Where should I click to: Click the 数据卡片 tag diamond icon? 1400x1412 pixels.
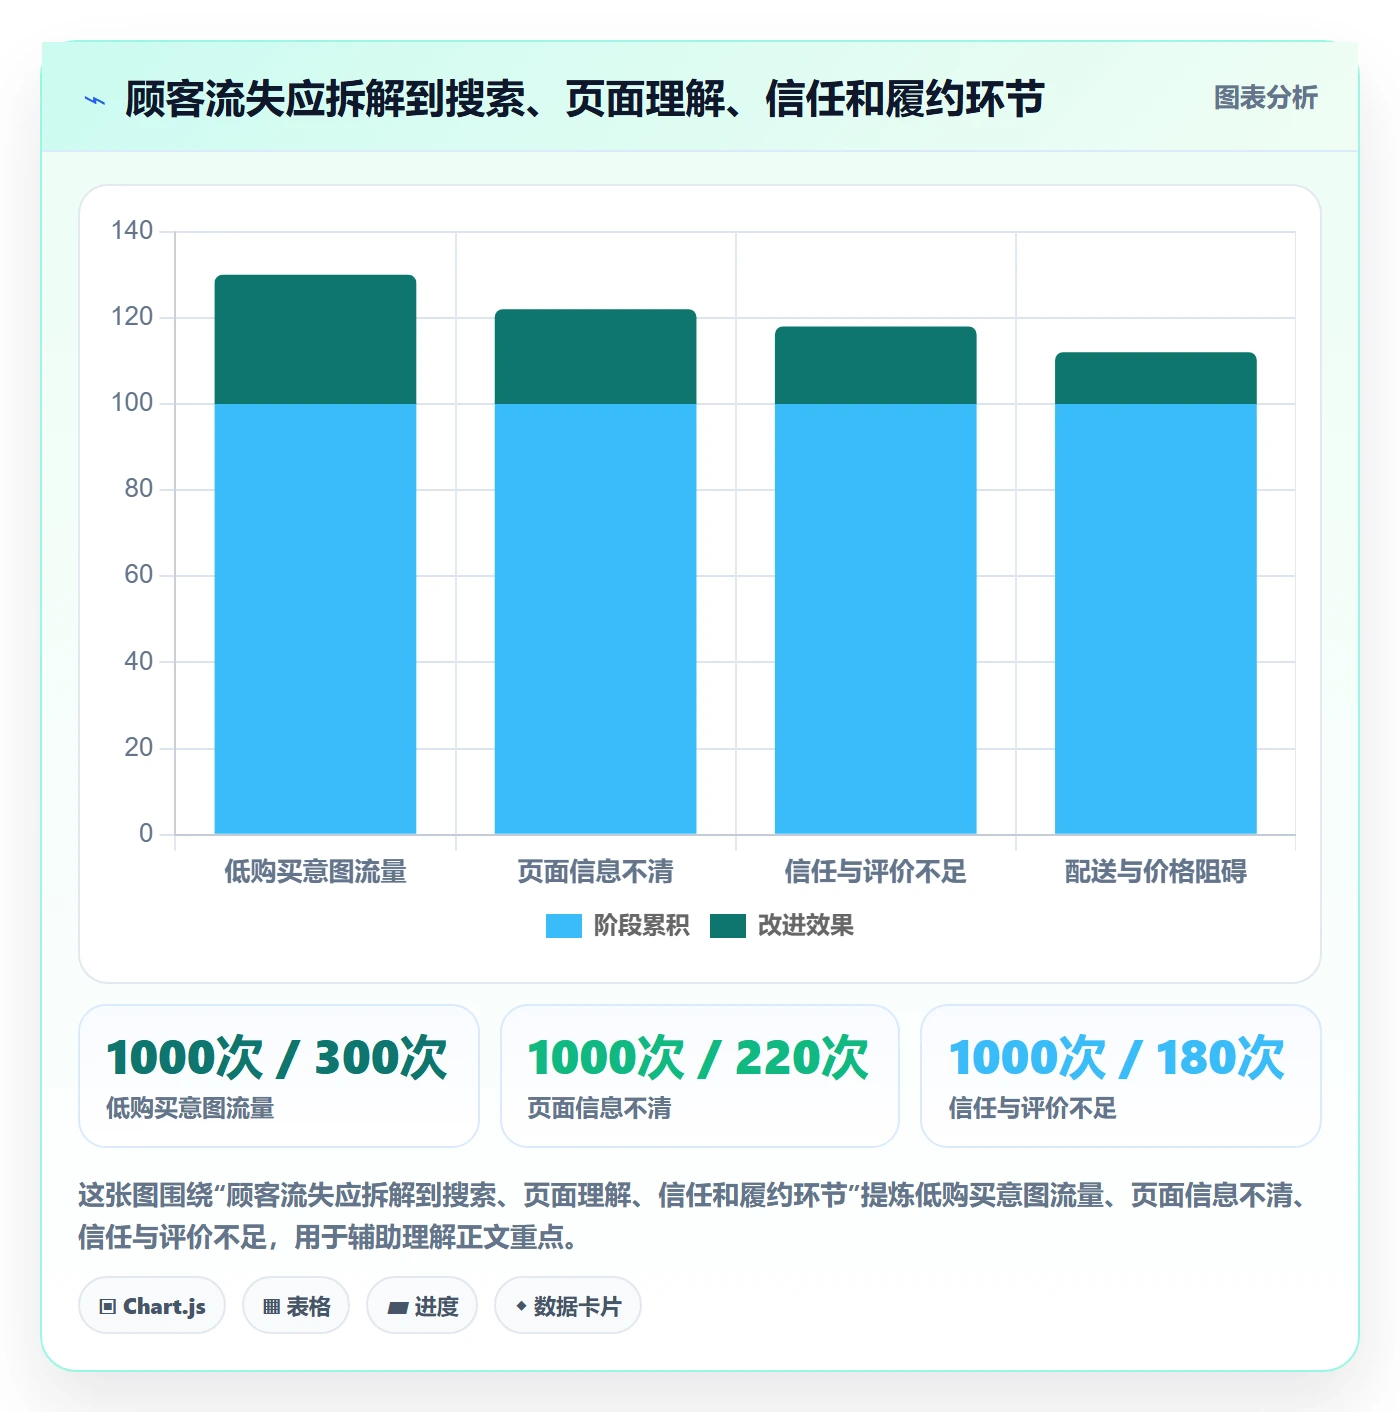(x=521, y=1306)
